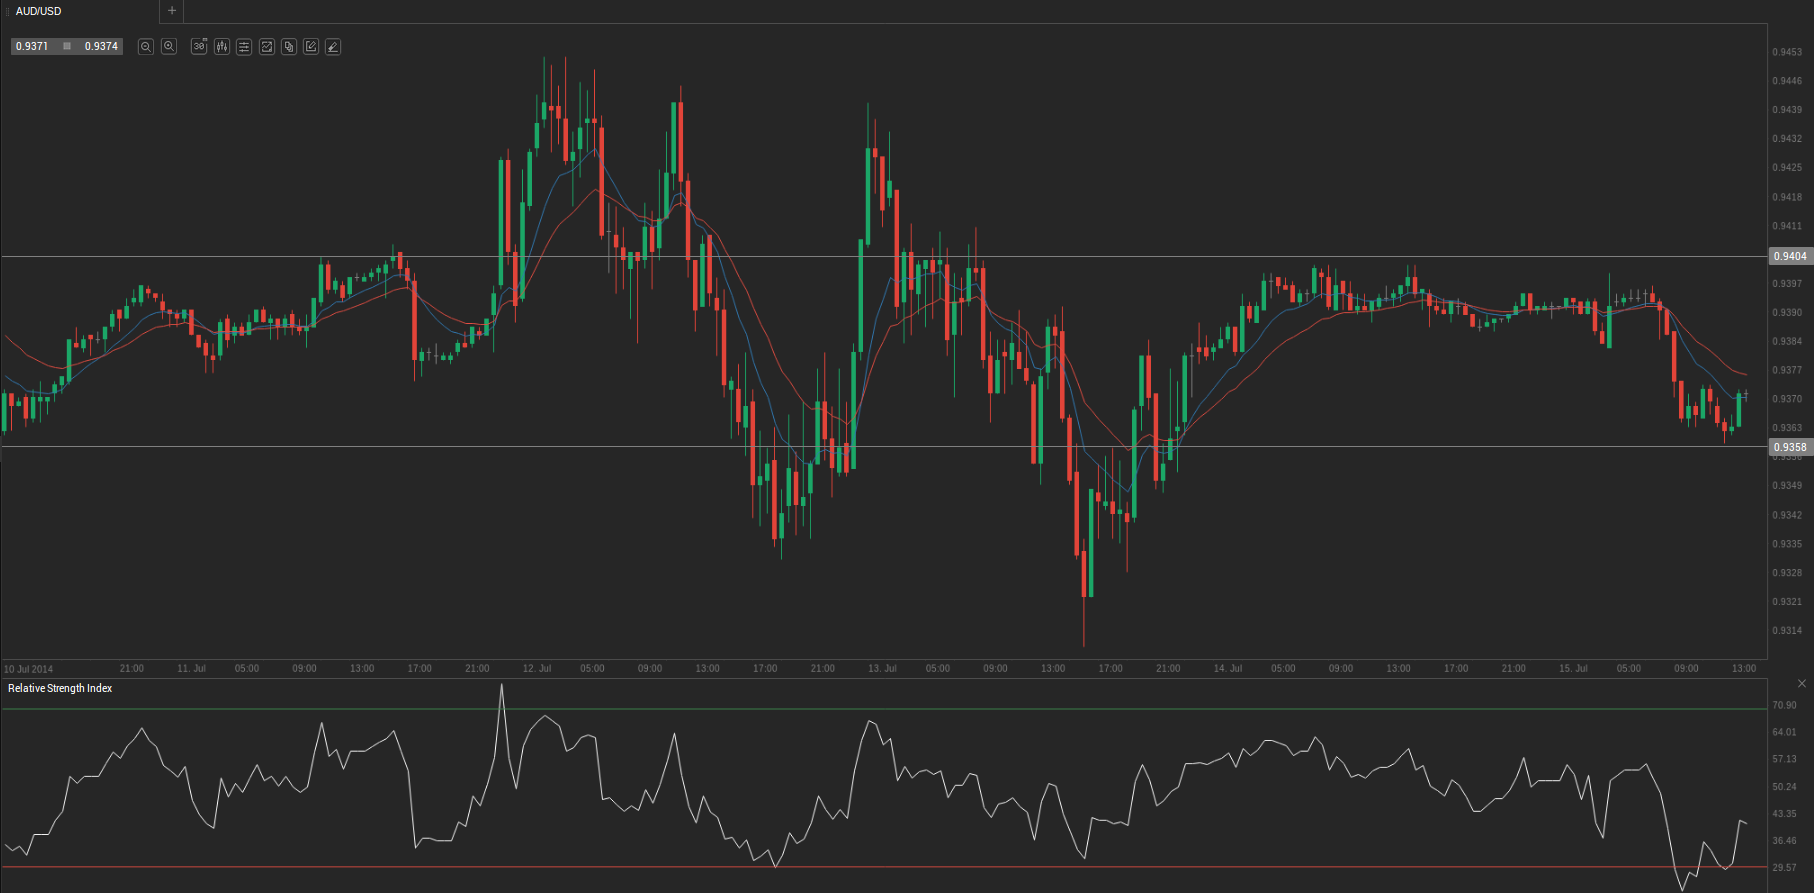The width and height of the screenshot is (1814, 893).
Task: Open the candlestick chart type menu
Action: [x=221, y=47]
